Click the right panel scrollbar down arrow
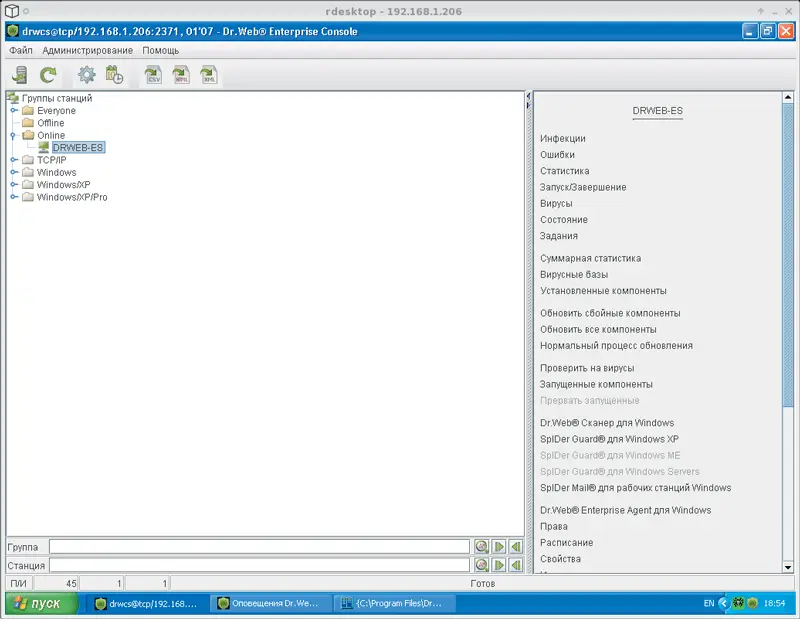800x619 pixels. coord(788,567)
